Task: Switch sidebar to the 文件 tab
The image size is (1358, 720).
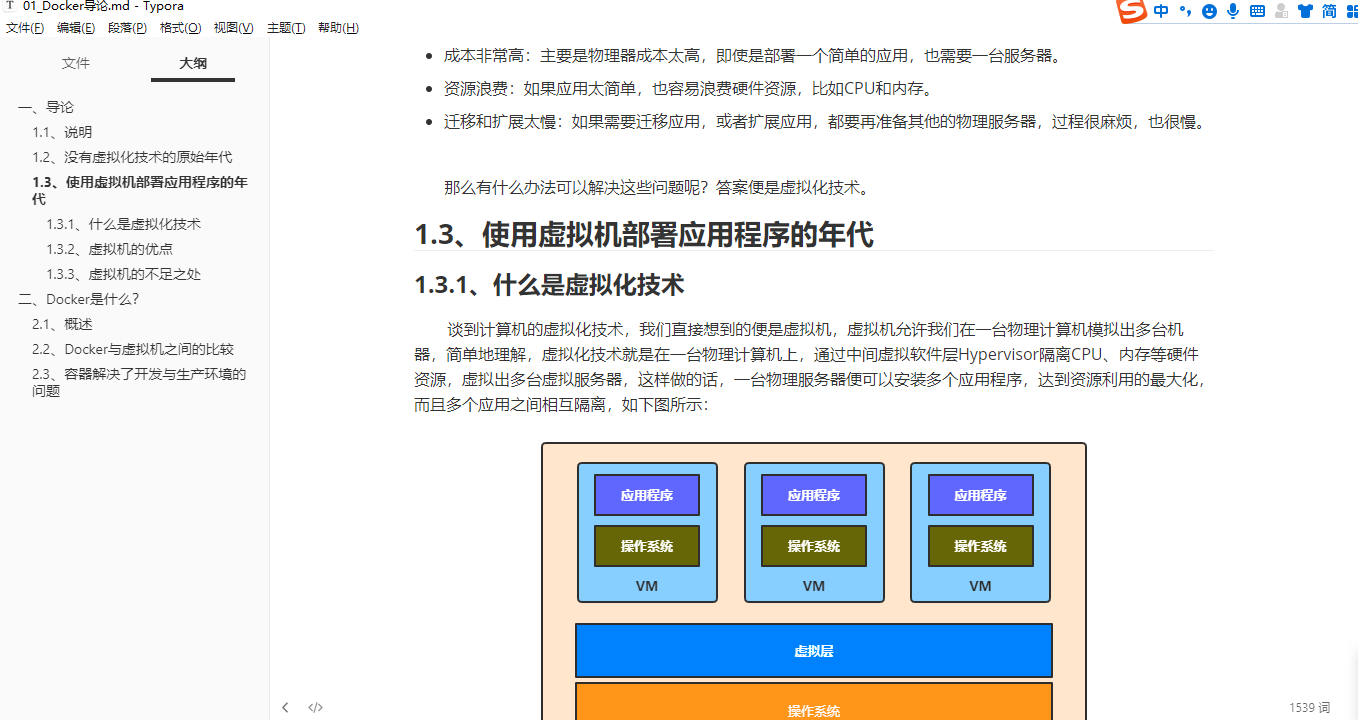Action: pyautogui.click(x=76, y=63)
